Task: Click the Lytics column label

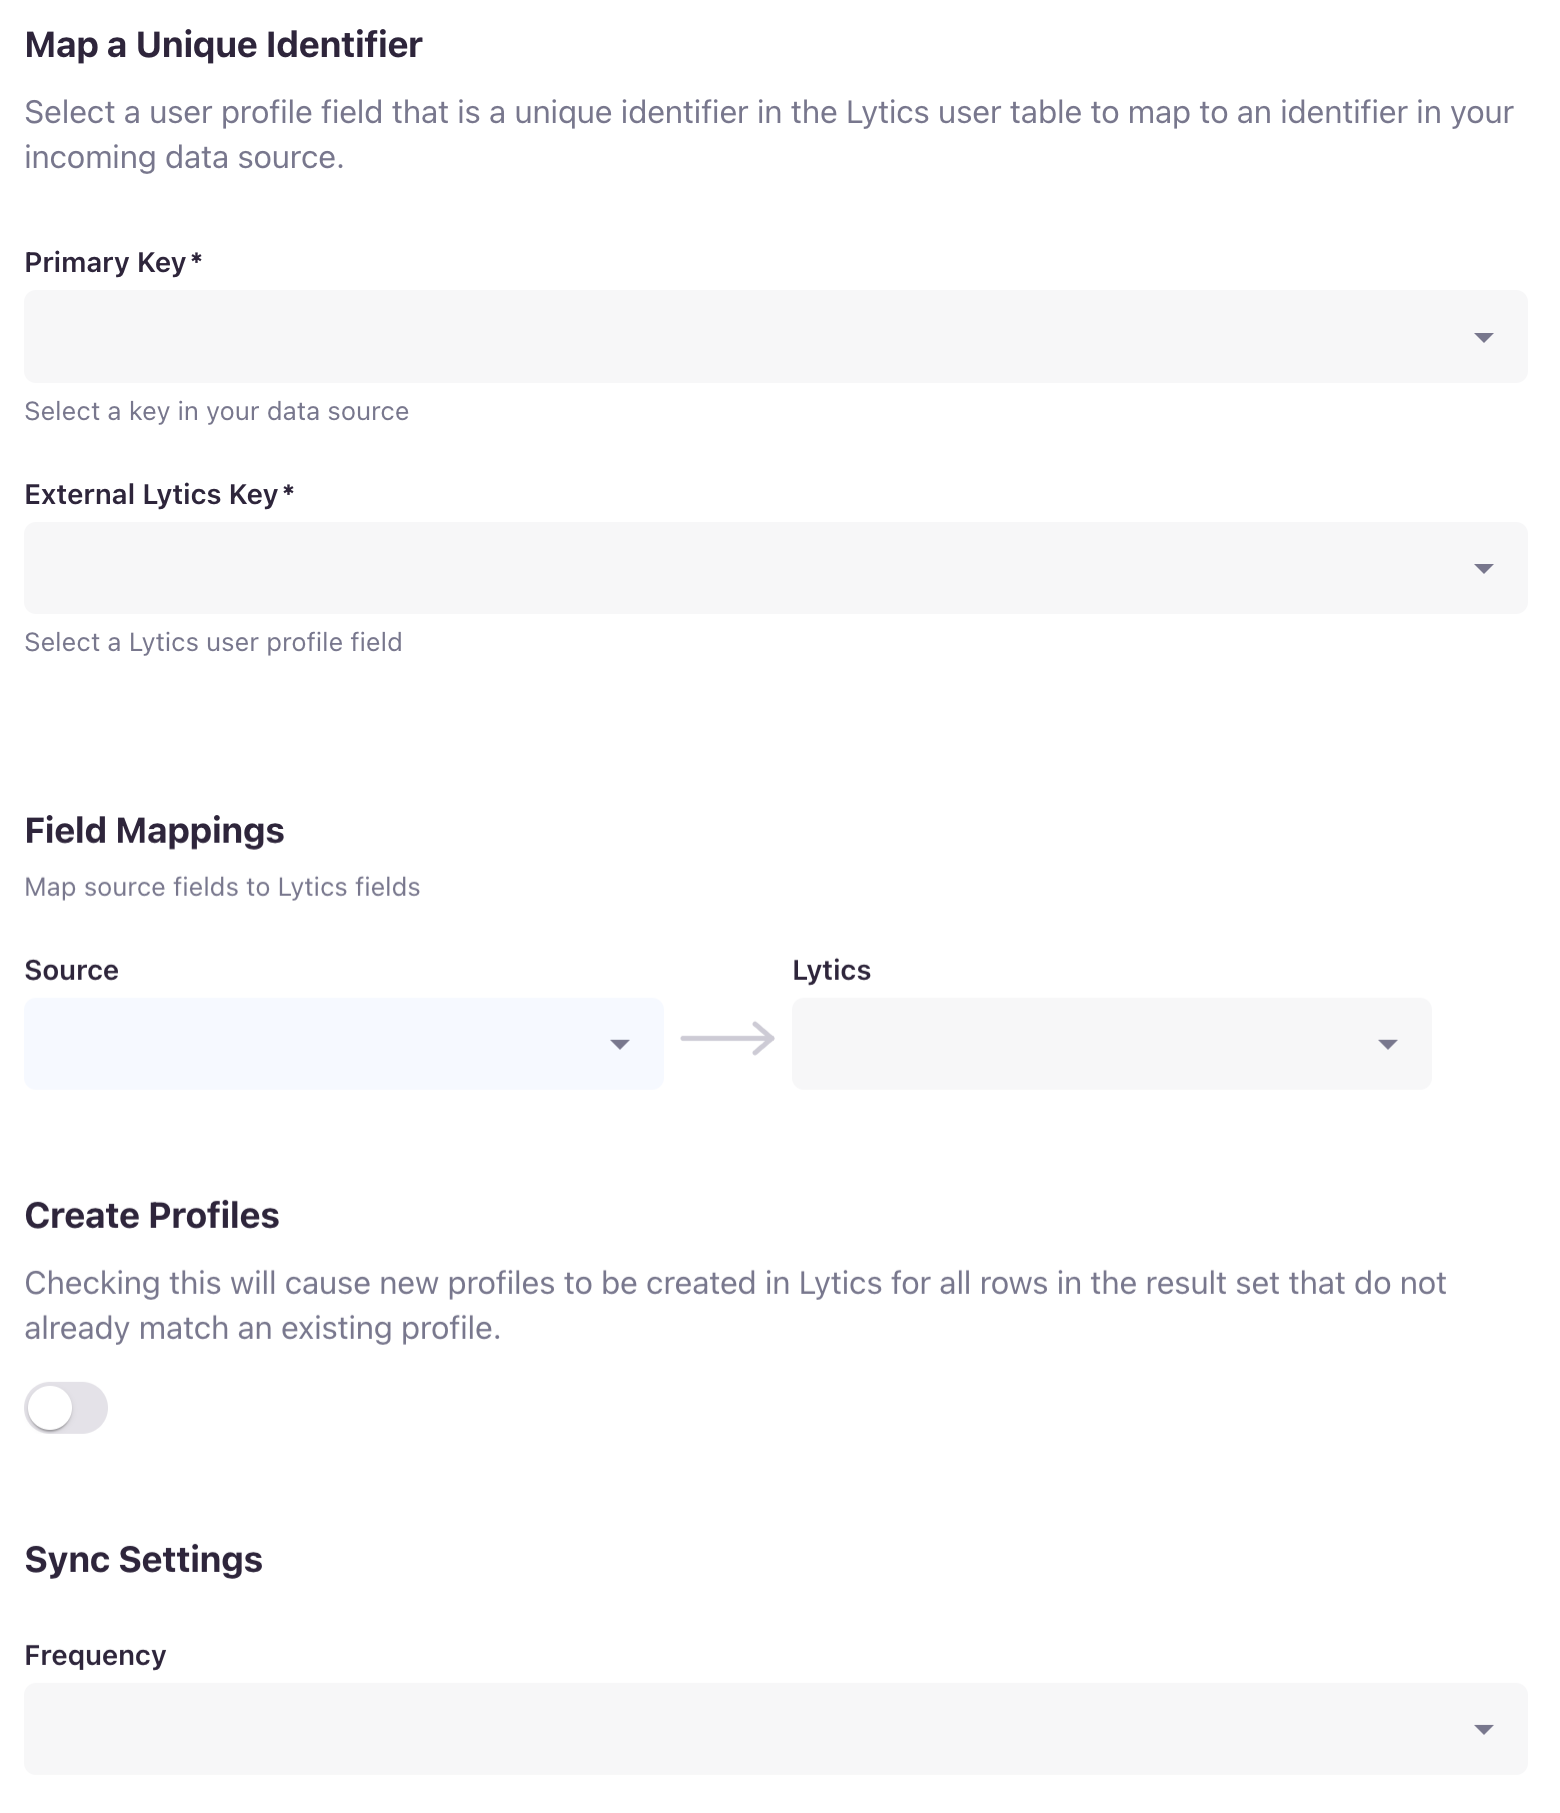Action: click(x=831, y=971)
